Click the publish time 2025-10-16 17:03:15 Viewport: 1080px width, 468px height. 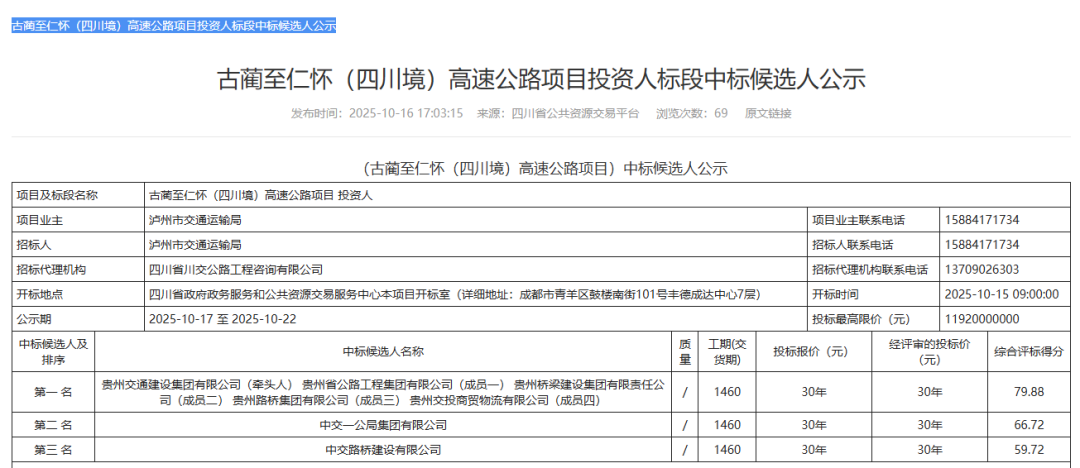coord(406,114)
